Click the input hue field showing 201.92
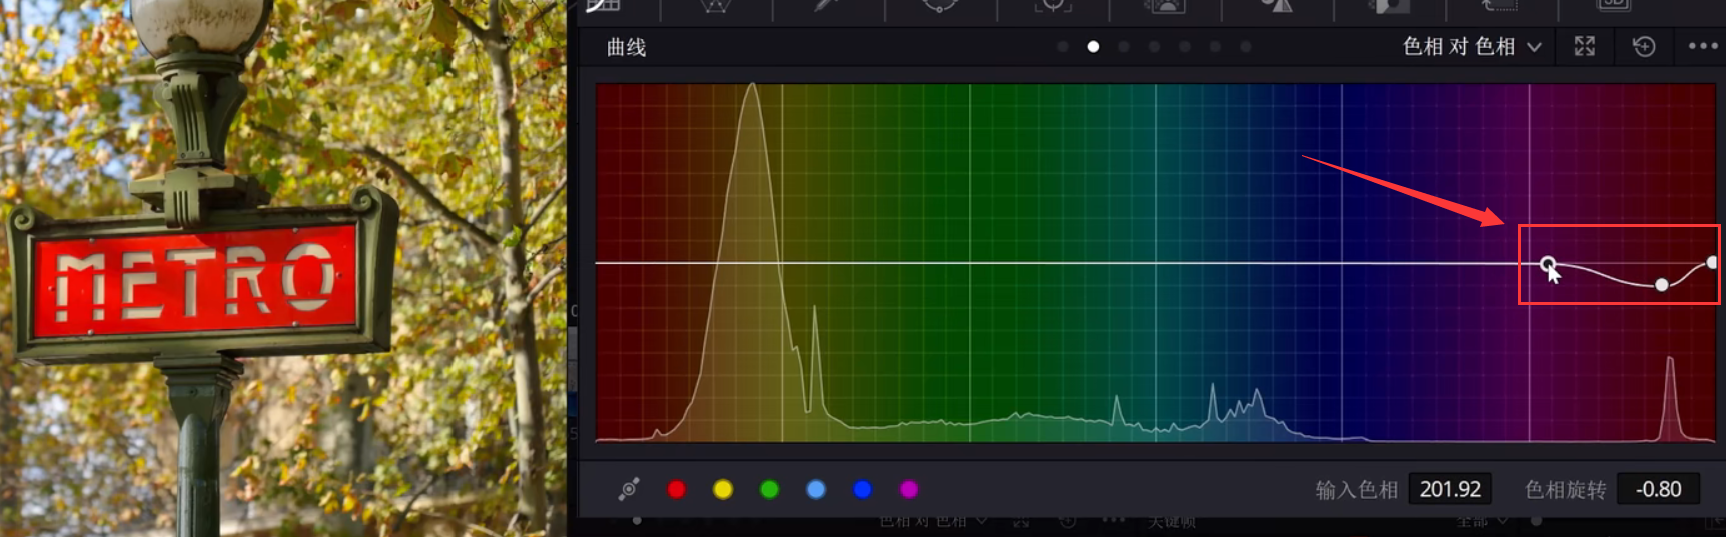Viewport: 1726px width, 537px height. click(x=1450, y=489)
